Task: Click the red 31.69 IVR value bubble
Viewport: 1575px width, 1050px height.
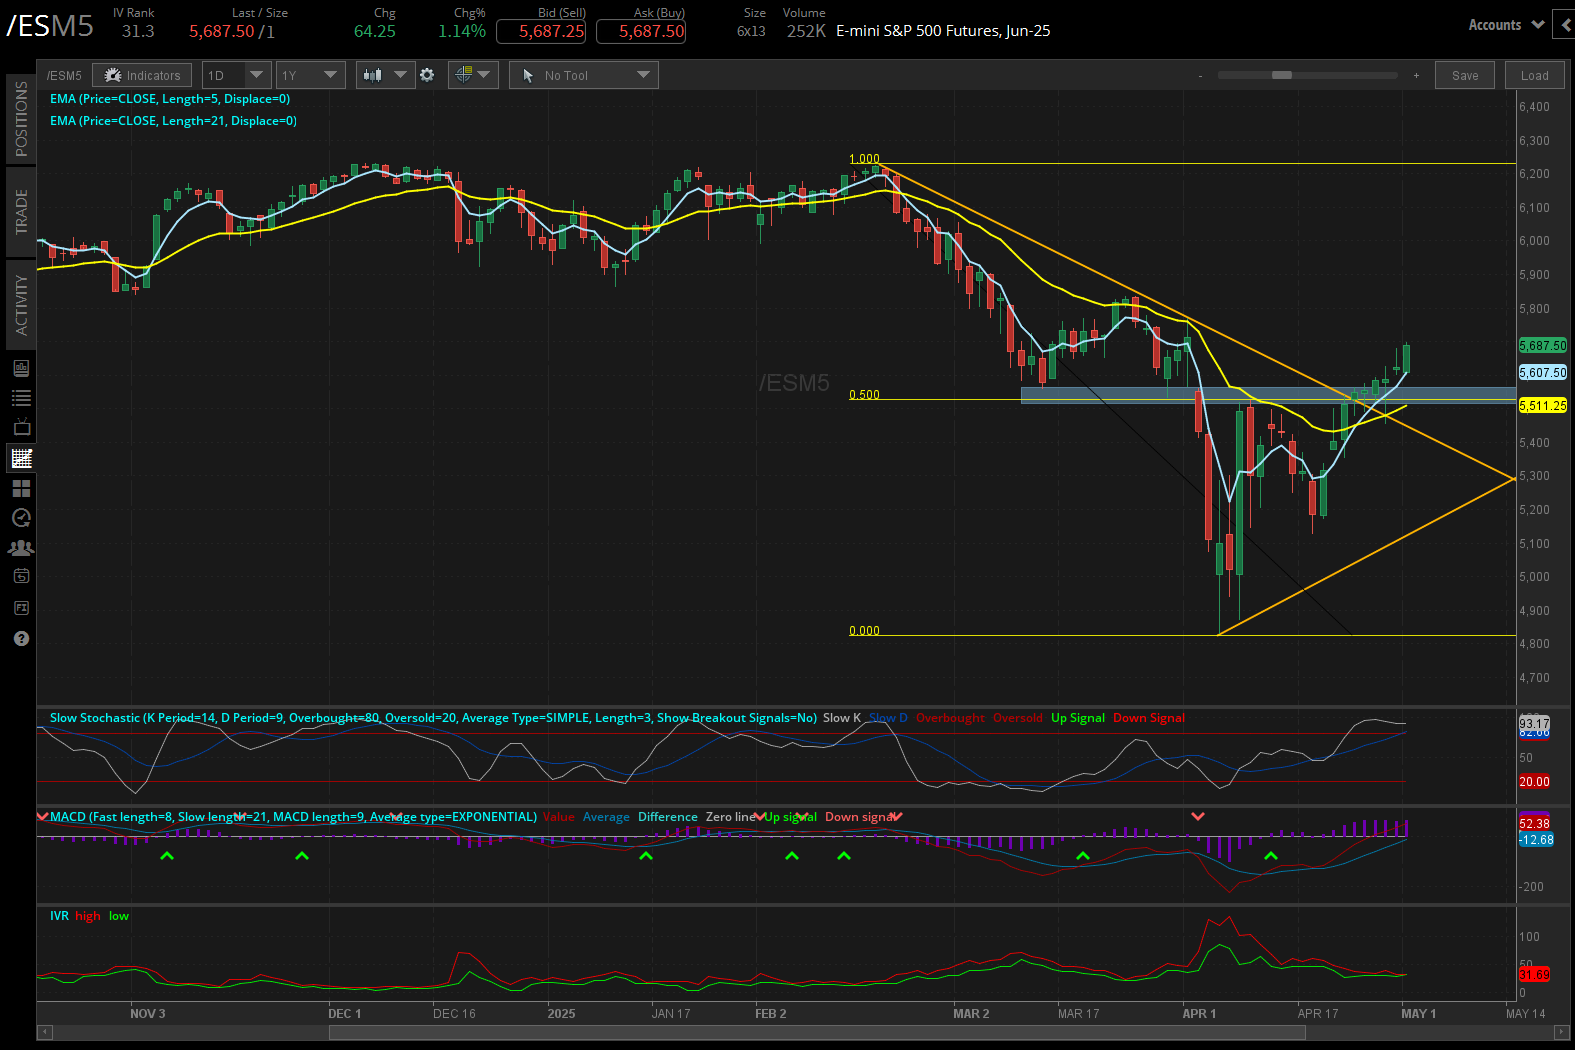Action: click(1534, 974)
